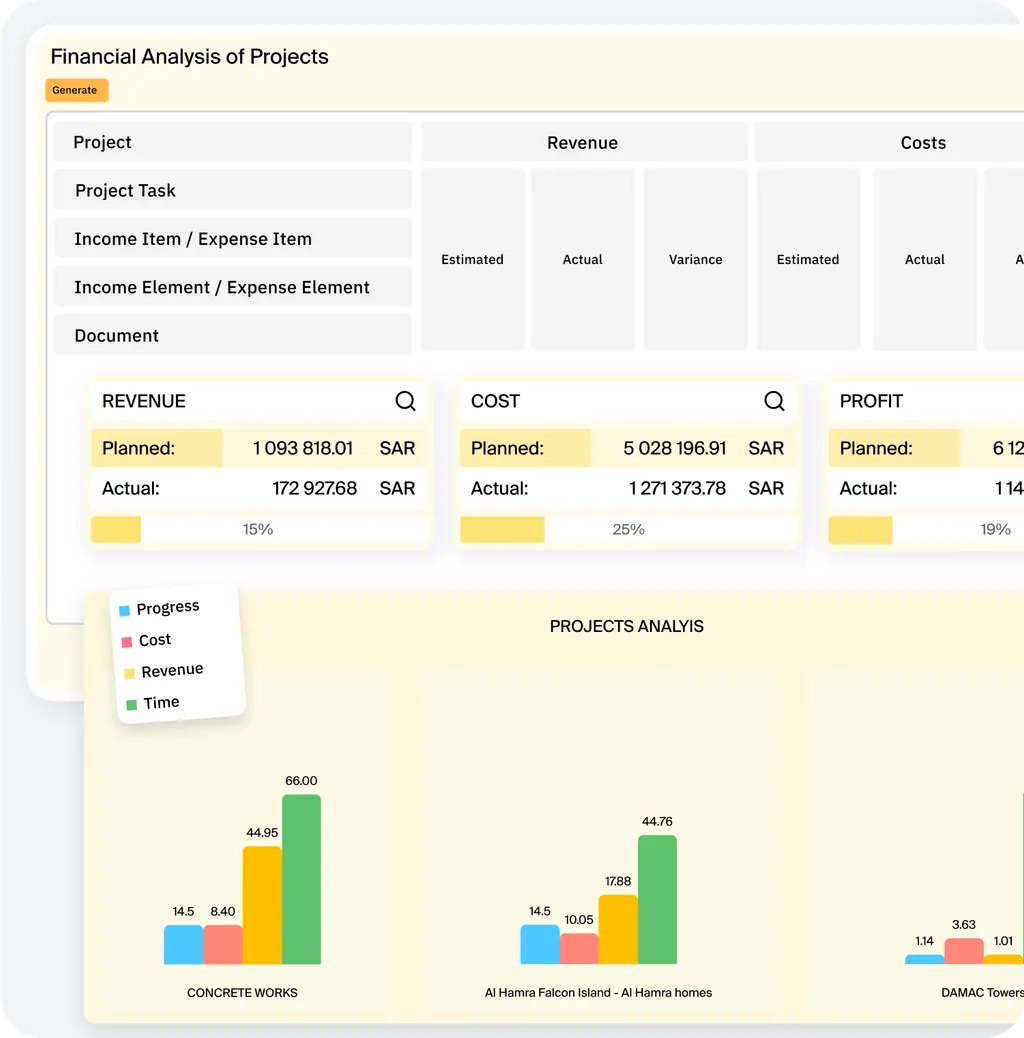Select Income Element / Expense Element row
1024x1038 pixels.
coord(233,287)
